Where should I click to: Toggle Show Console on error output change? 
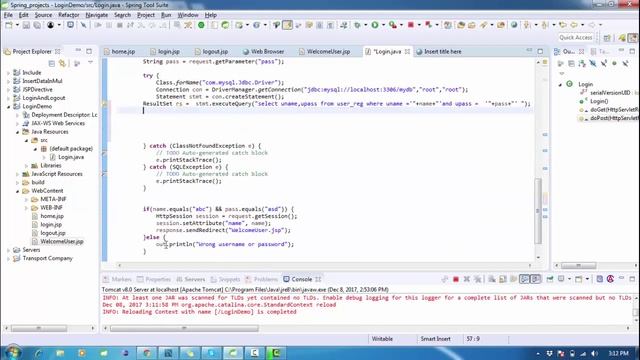pos(536,279)
